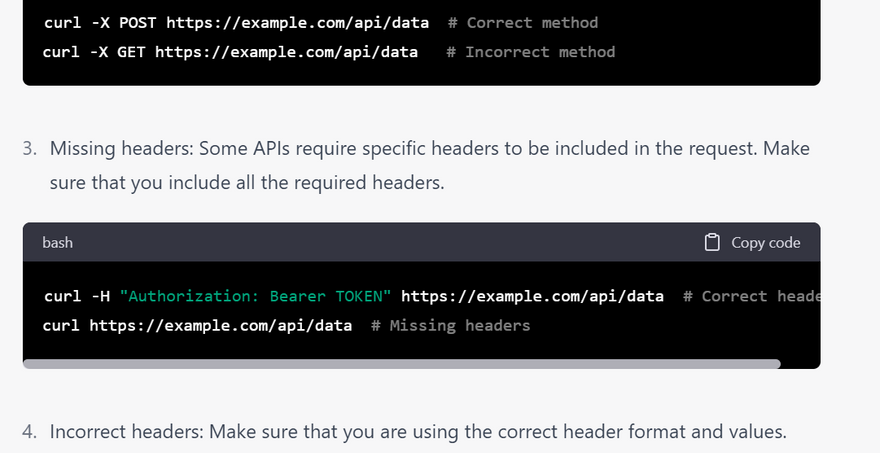Click the list number "4." marker
Viewport: 880px width, 453px height.
pyautogui.click(x=30, y=432)
